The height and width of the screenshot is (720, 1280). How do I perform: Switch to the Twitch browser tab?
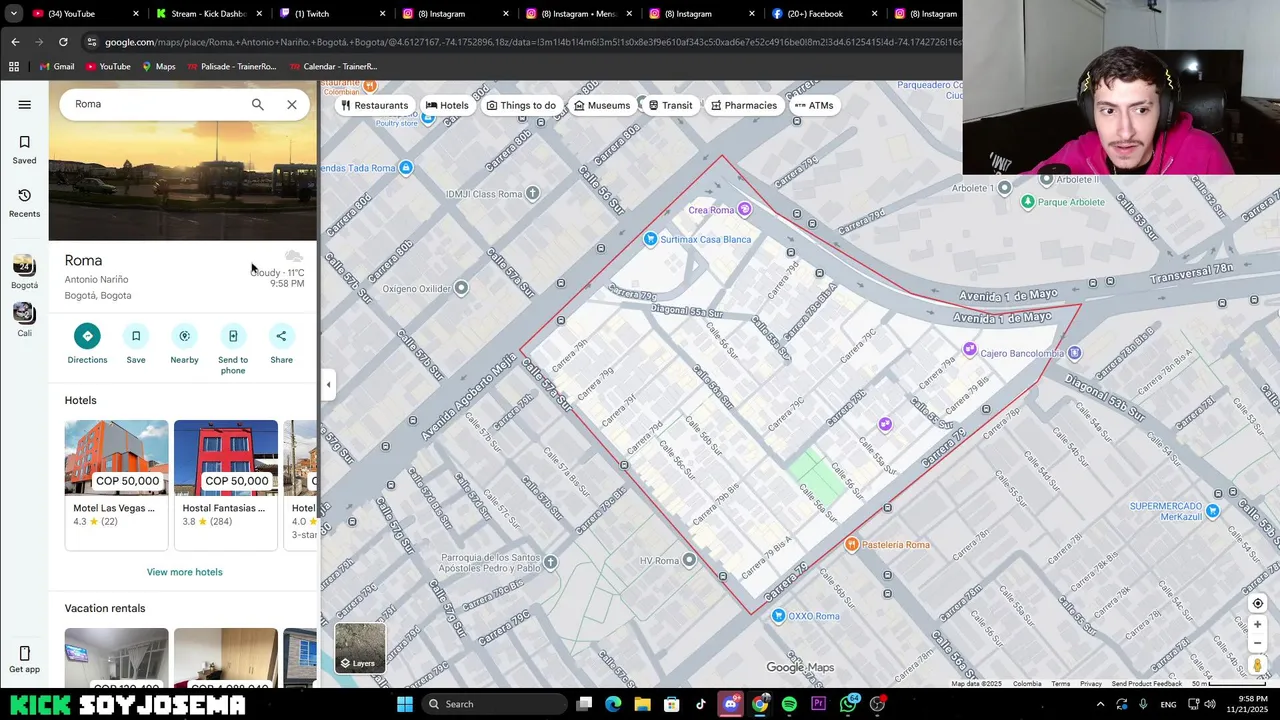(x=330, y=14)
